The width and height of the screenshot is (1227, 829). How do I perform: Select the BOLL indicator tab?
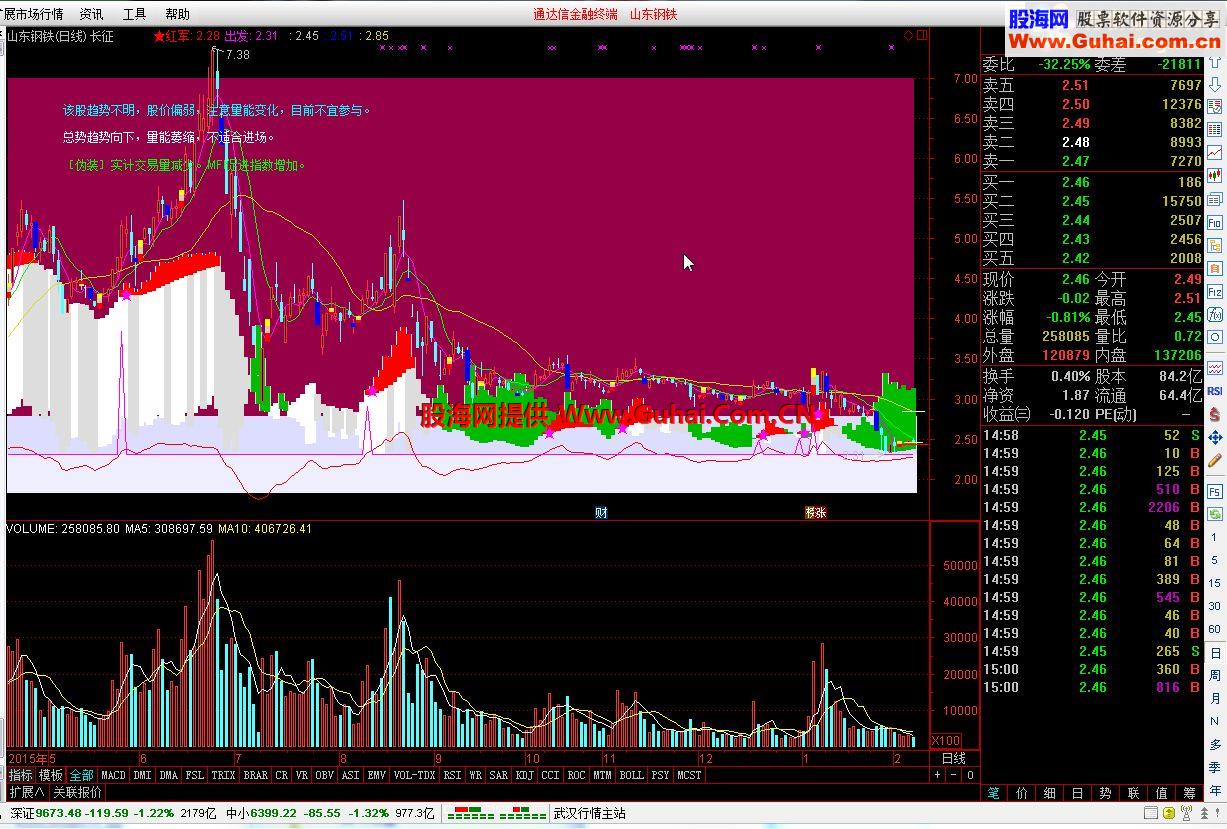[631, 775]
